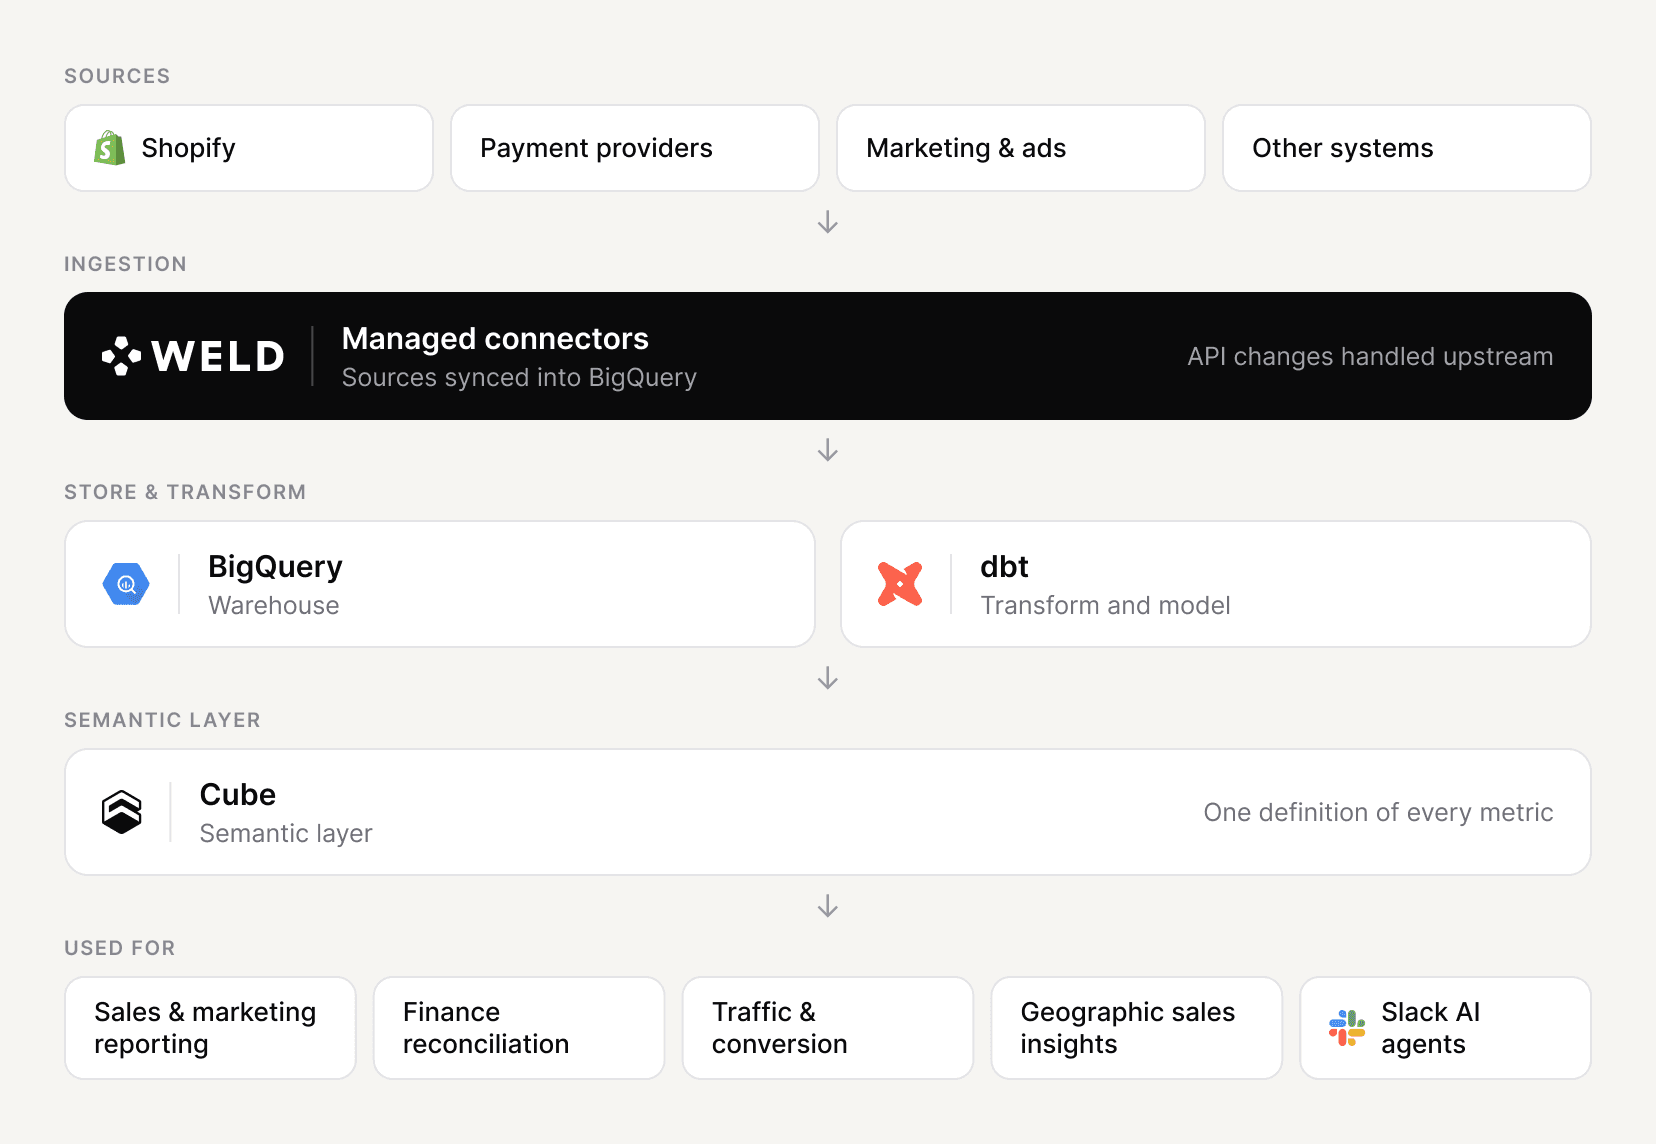This screenshot has height=1144, width=1656.
Task: Click the STORE & TRANSFORM section label
Action: (185, 492)
